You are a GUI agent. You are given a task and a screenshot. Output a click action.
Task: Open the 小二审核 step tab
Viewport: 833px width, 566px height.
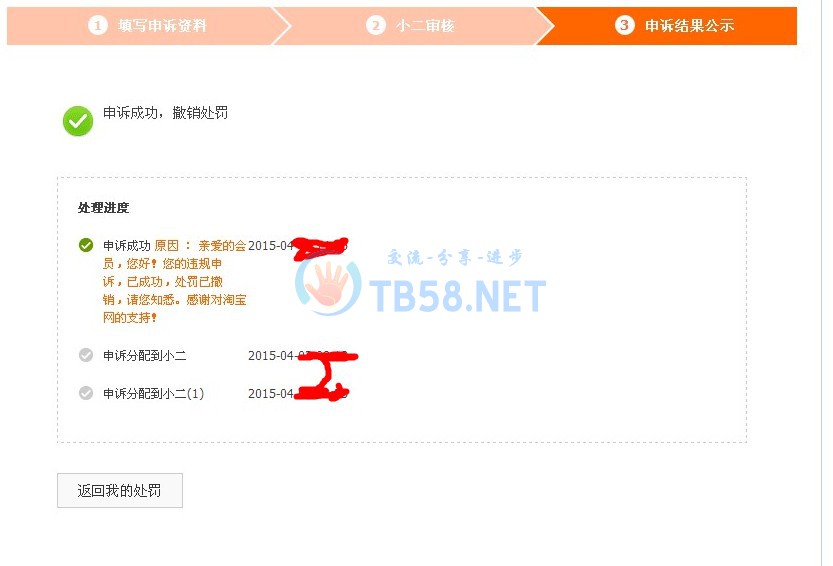(409, 26)
